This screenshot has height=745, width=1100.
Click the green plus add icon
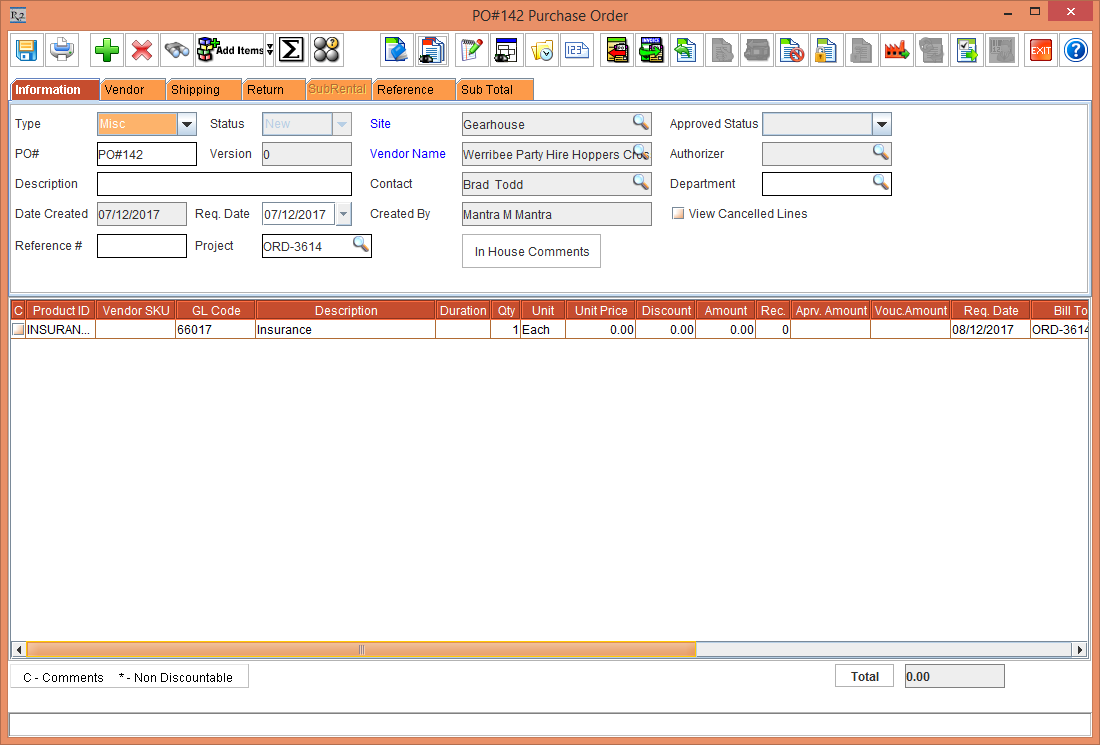(107, 49)
